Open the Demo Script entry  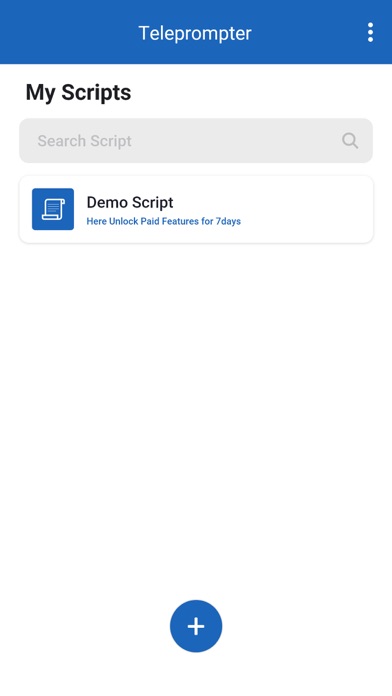(x=196, y=209)
